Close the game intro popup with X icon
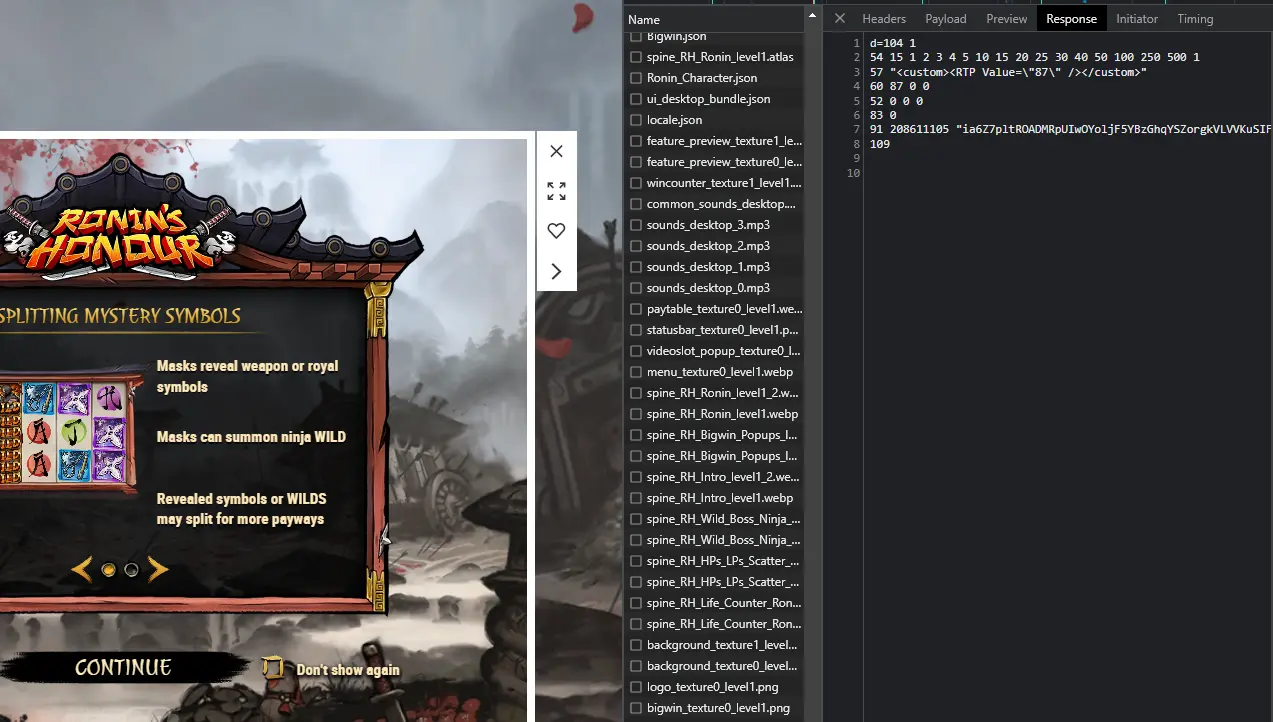The width and height of the screenshot is (1273, 722). click(x=556, y=151)
